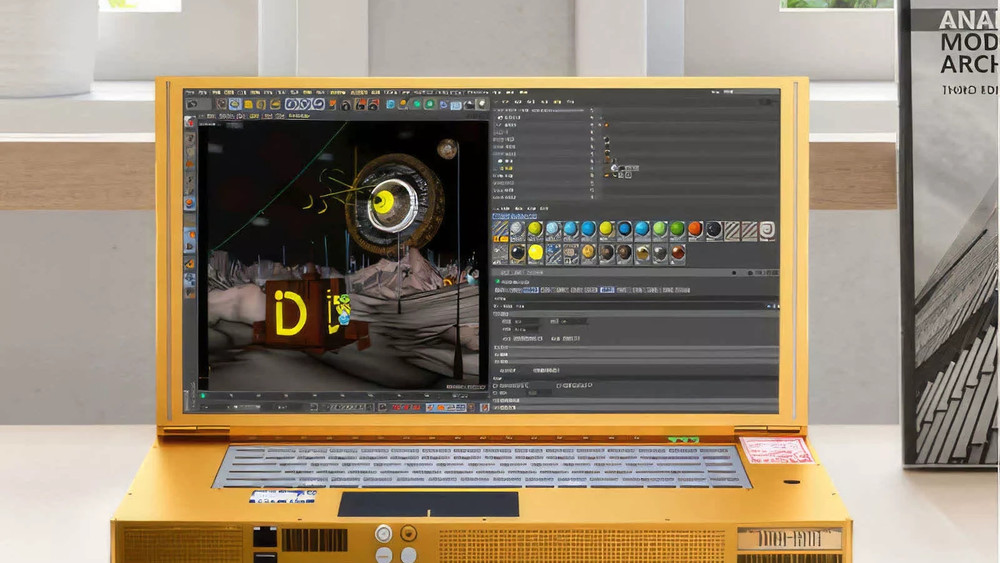Click the black ring icon in top toolbar
1000x563 pixels.
pyautogui.click(x=346, y=105)
